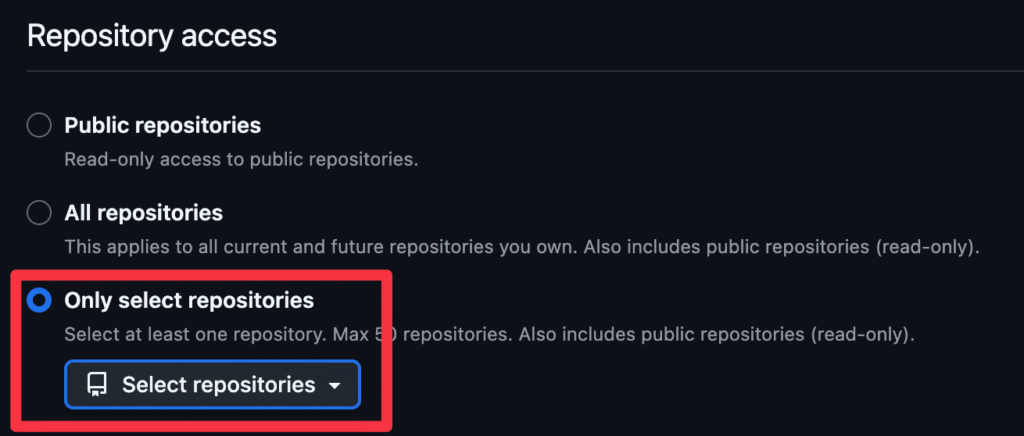
Task: Click the repository book icon in the button
Action: [x=97, y=385]
